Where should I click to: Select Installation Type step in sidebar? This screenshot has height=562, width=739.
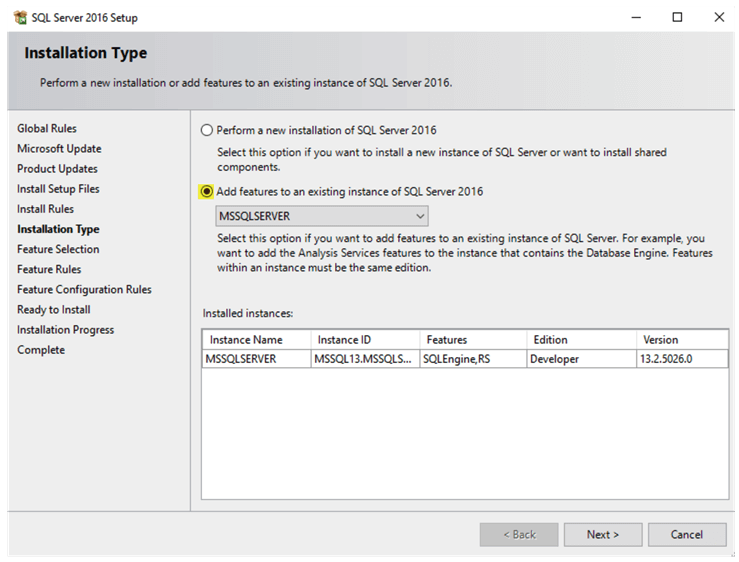point(58,229)
